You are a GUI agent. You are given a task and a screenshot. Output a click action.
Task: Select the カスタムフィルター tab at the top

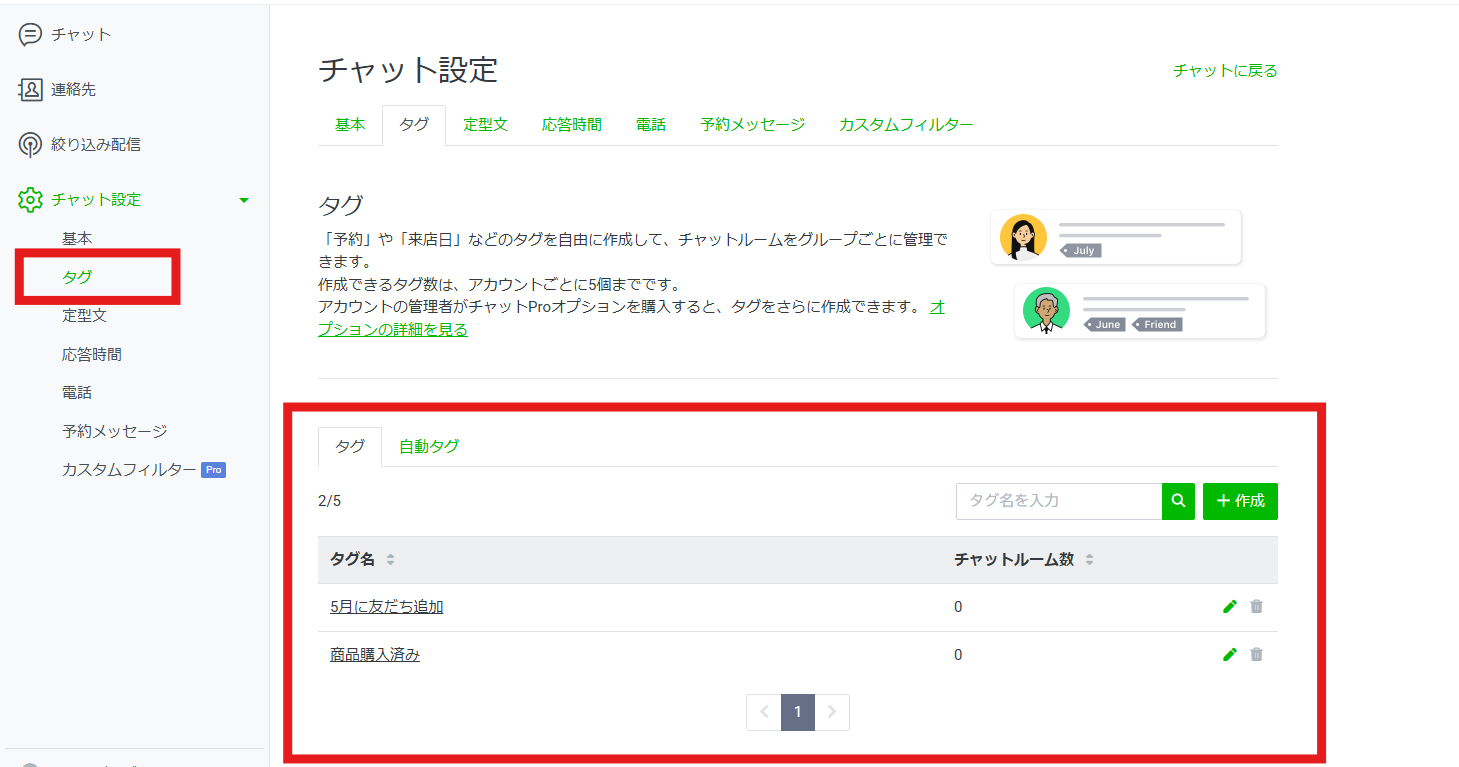[x=906, y=125]
